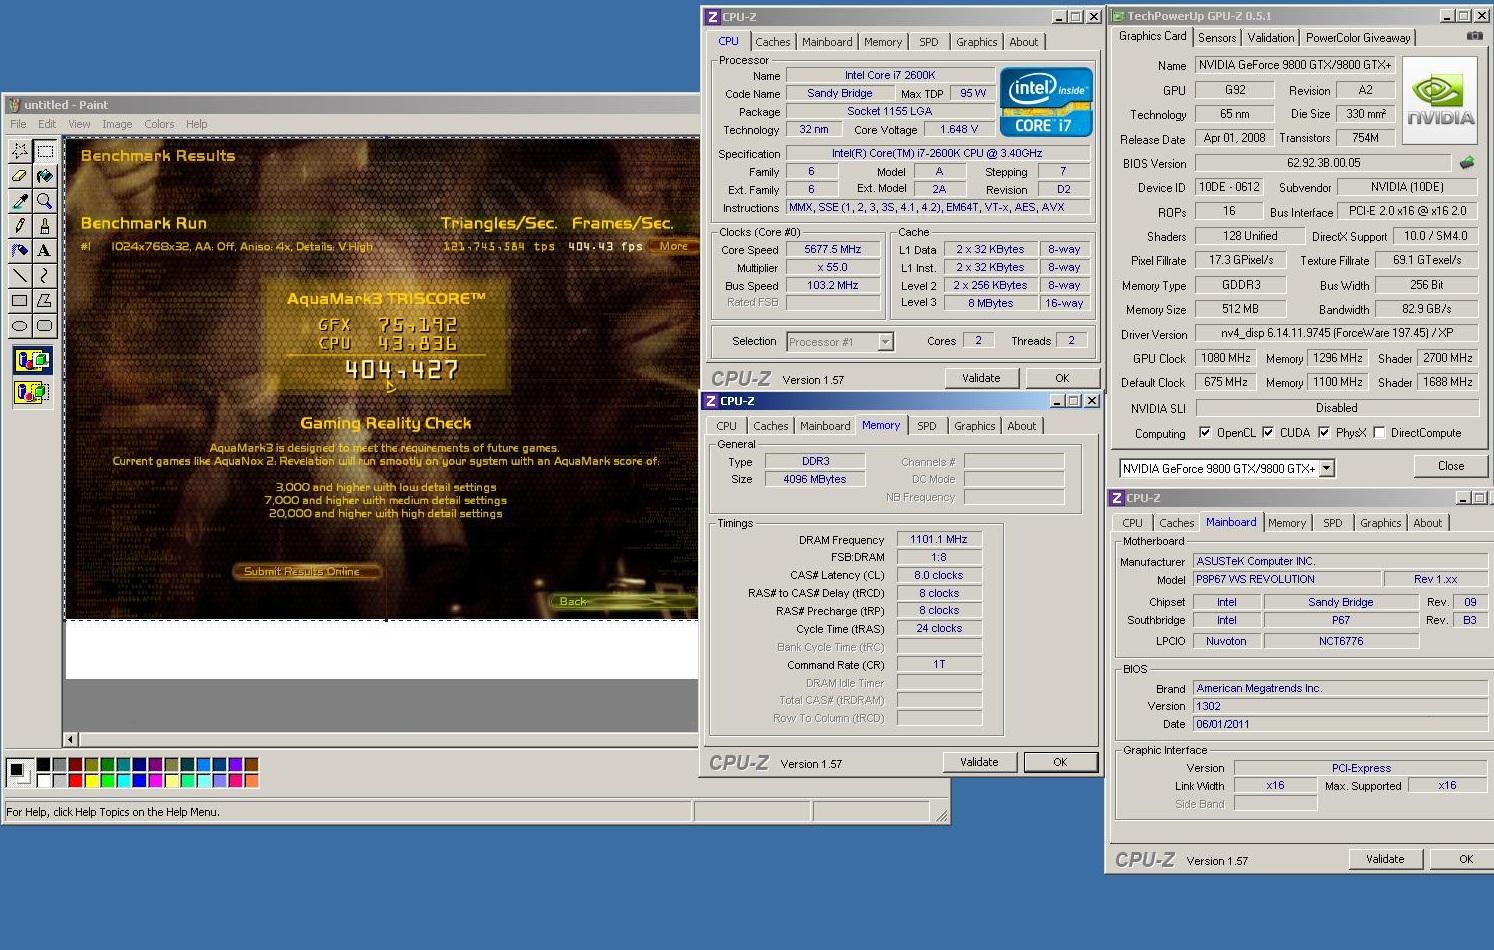Click the Close button in GPU-Z
The image size is (1494, 950).
point(1450,466)
